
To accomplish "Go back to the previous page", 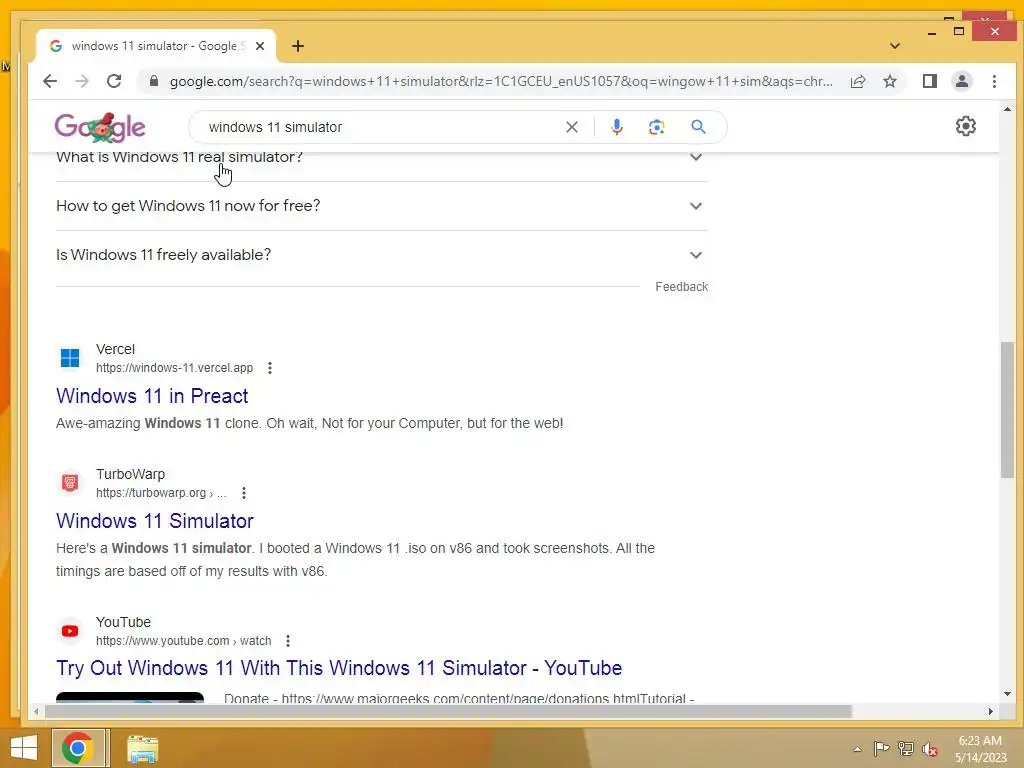I will [50, 81].
